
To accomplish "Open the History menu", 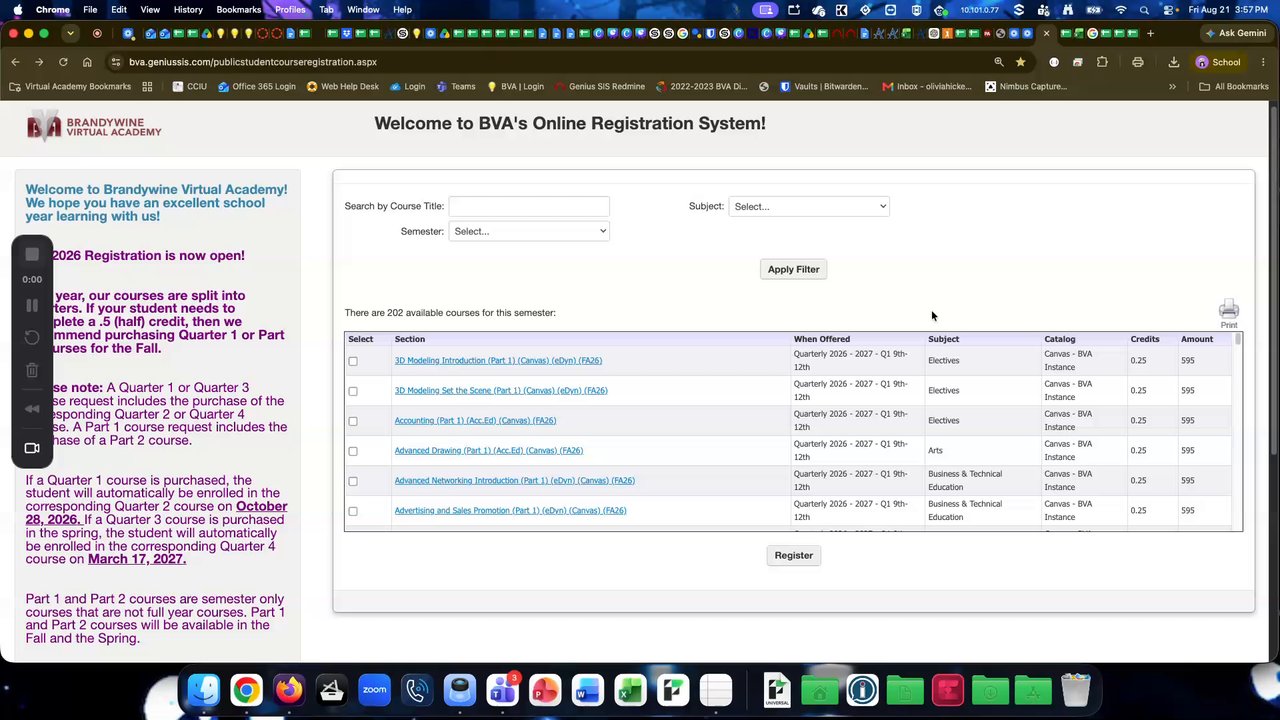I will pyautogui.click(x=188, y=9).
